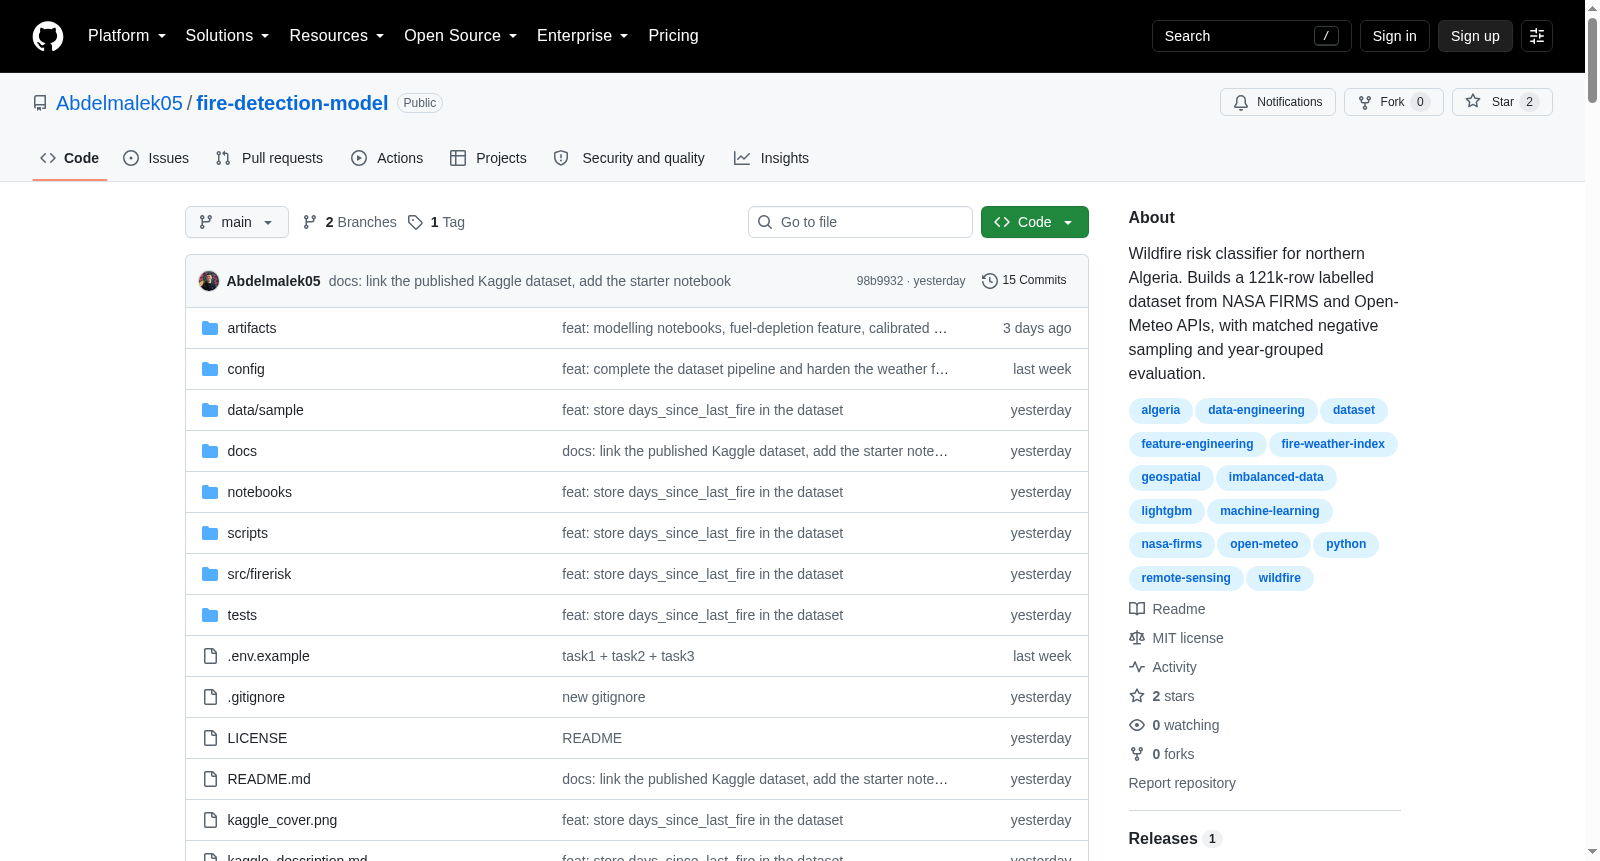Click the eye icon beside 0 watching
Screen dimensions: 1600x861
tap(1137, 725)
